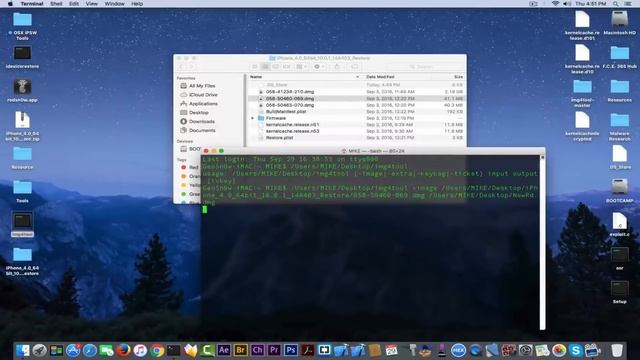Open After Effects from the Dock

pos(224,350)
